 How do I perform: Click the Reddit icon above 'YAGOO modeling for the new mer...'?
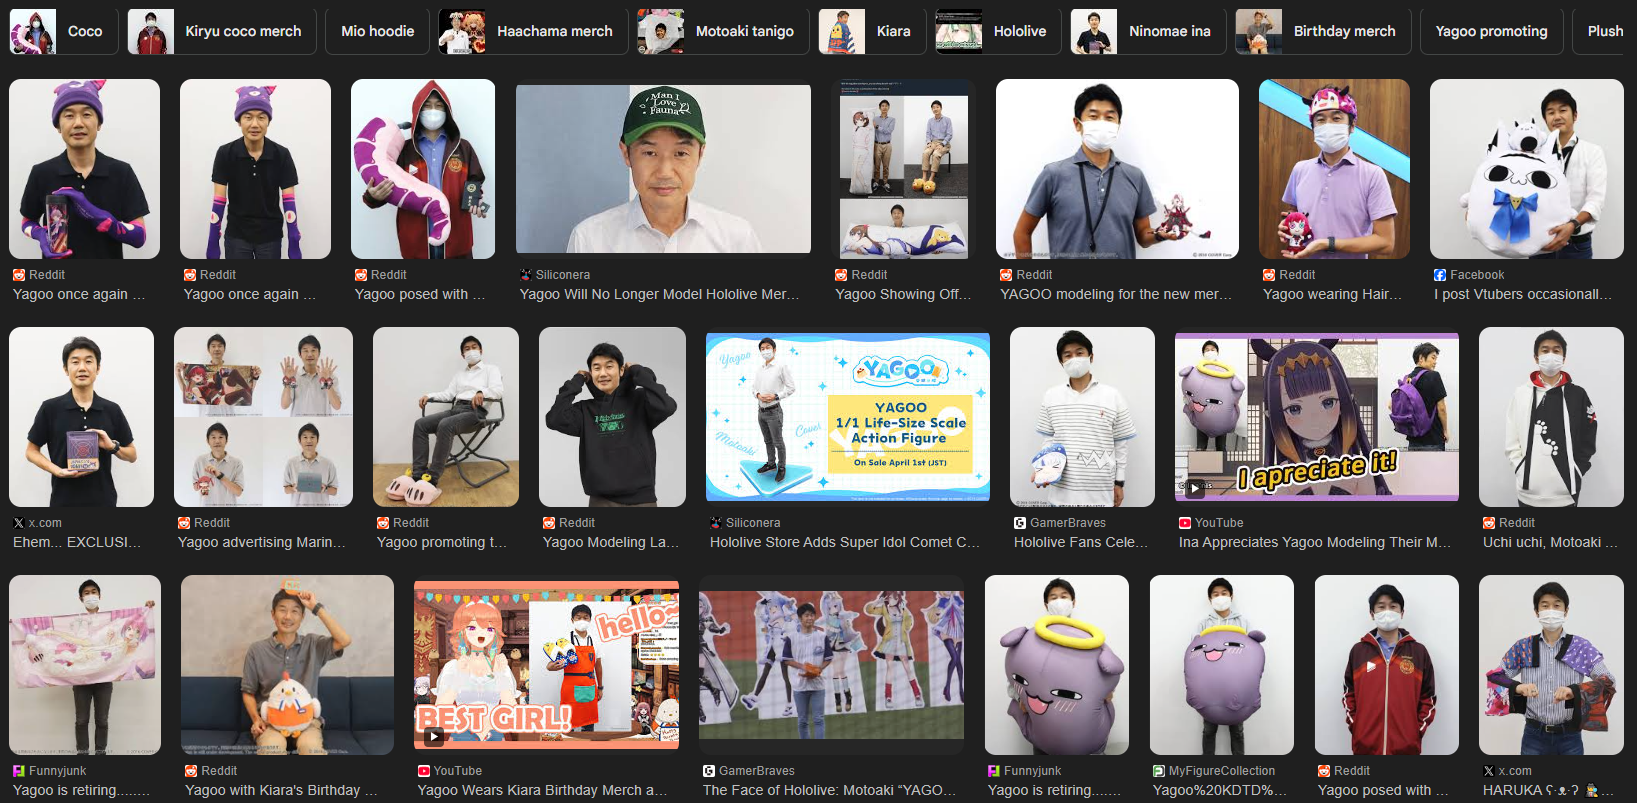coord(1006,275)
